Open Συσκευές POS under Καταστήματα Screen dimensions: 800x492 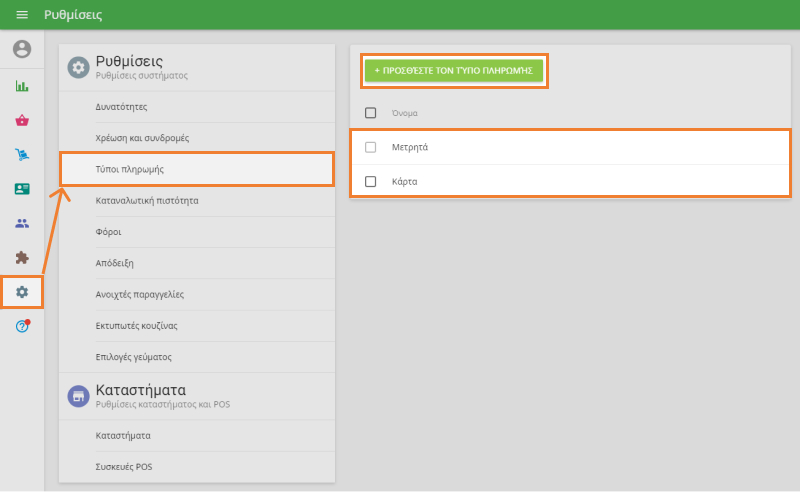coord(123,467)
